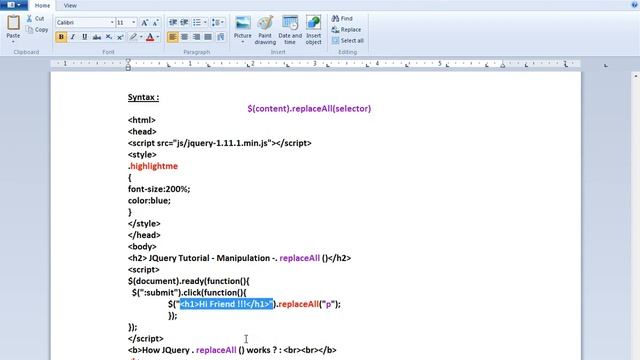Increase paragraph indent
The height and width of the screenshot is (360, 640).
tap(184, 22)
